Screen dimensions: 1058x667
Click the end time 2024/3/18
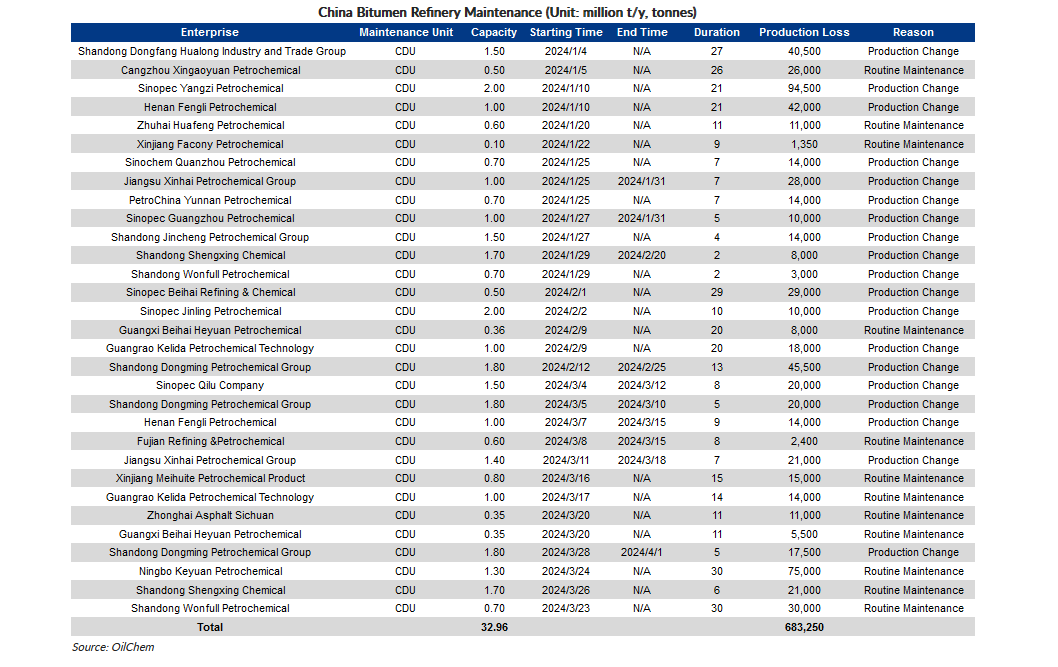pos(642,460)
